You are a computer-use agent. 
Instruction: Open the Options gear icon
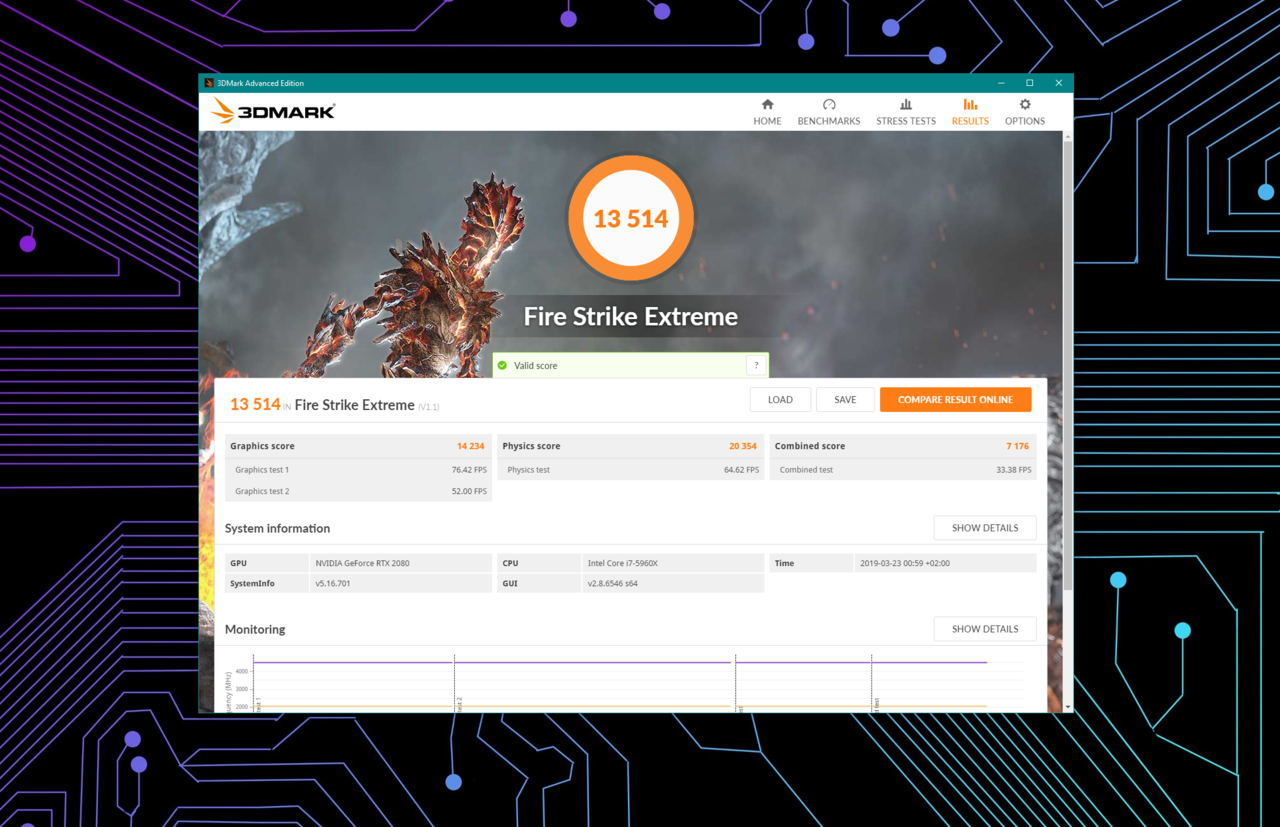pyautogui.click(x=1025, y=104)
